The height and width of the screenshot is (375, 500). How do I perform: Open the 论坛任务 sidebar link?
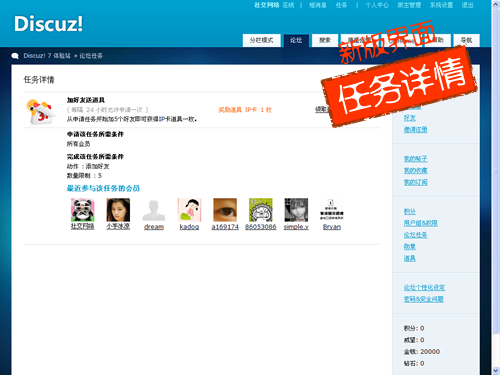tap(415, 235)
